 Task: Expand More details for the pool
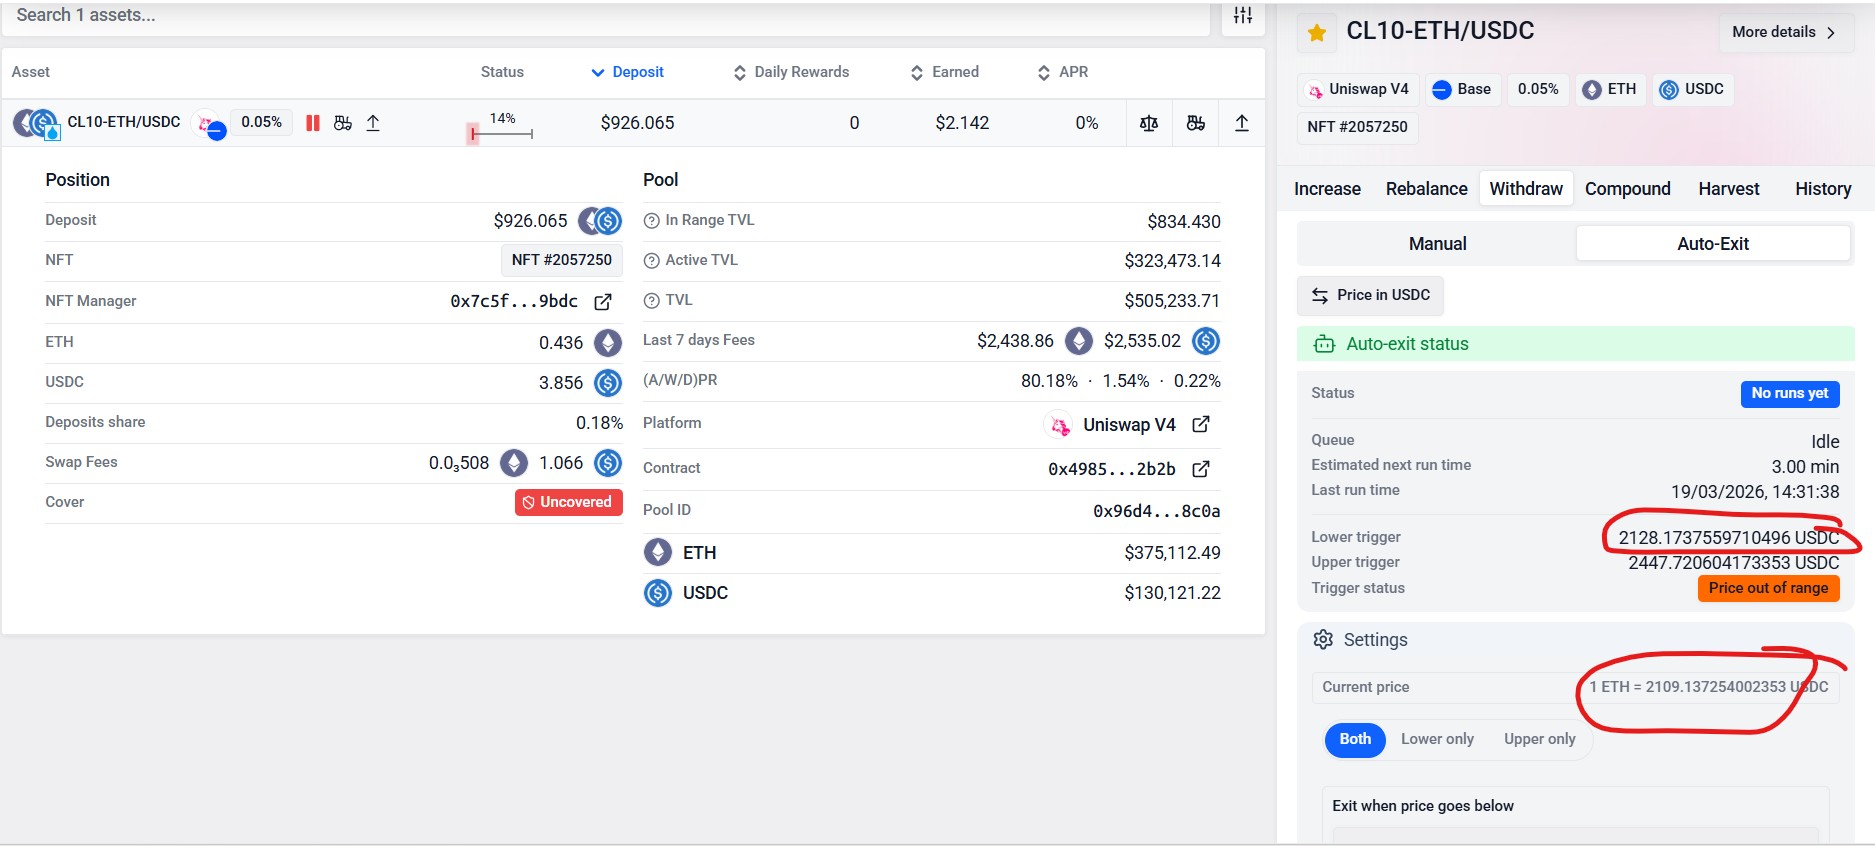click(1784, 32)
